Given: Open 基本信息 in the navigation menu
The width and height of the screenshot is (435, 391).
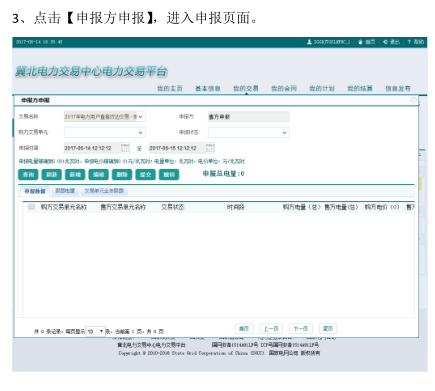Looking at the screenshot, I should [x=208, y=88].
